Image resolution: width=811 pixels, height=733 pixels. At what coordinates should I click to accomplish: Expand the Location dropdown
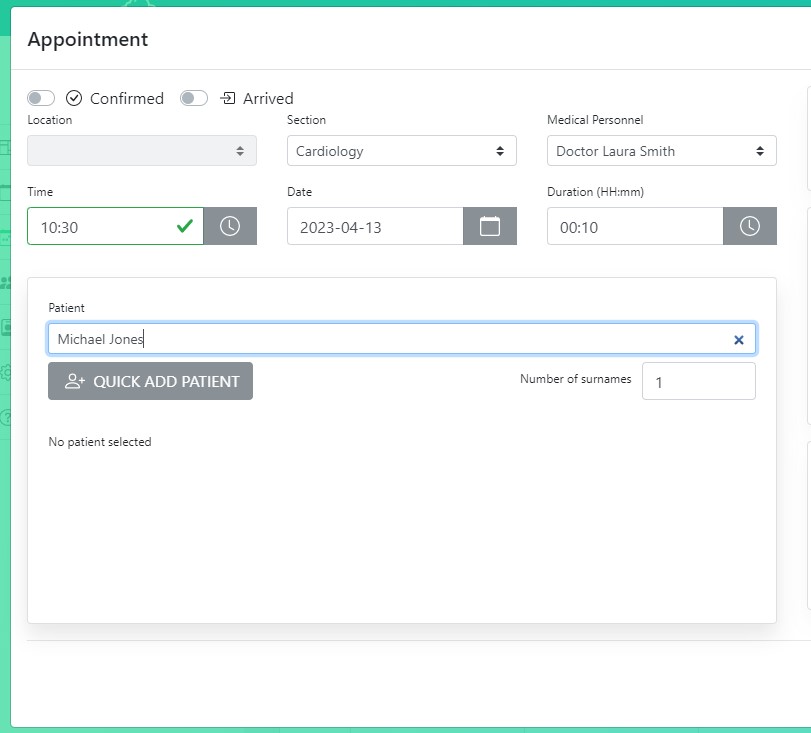coord(142,151)
